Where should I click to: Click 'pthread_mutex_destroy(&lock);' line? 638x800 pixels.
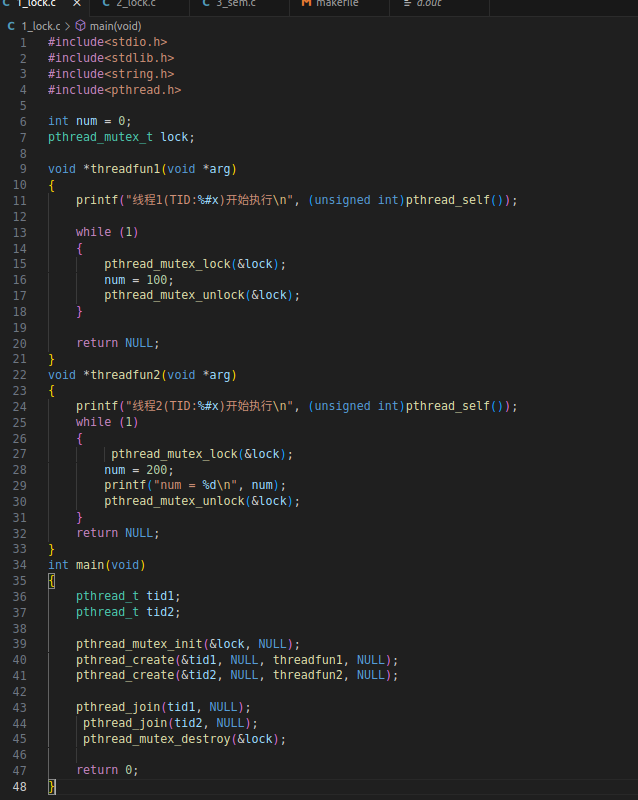(x=184, y=739)
